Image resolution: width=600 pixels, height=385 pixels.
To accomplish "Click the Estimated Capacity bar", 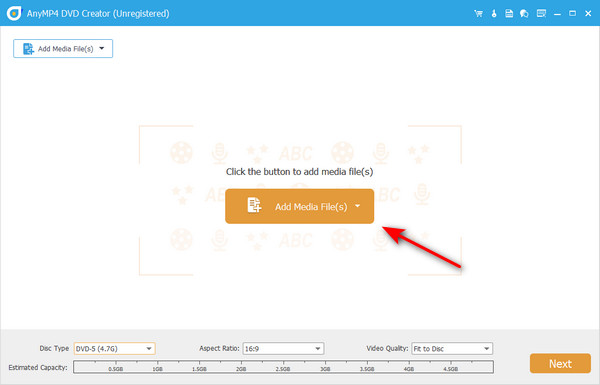I will pyautogui.click(x=283, y=367).
